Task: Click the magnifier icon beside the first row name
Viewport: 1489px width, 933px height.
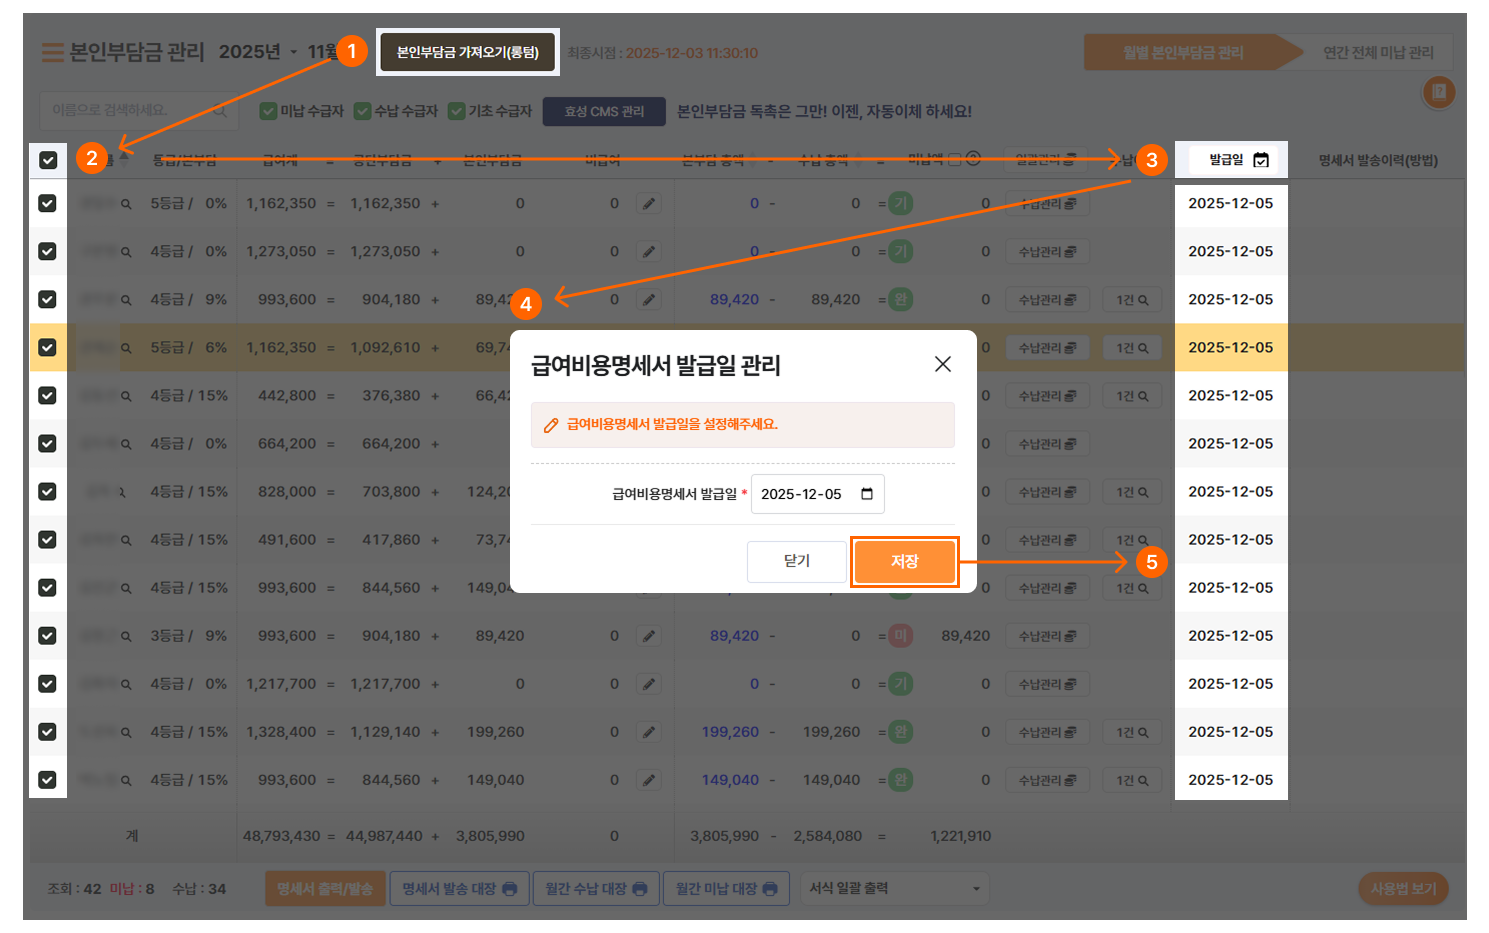Action: pyautogui.click(x=126, y=204)
